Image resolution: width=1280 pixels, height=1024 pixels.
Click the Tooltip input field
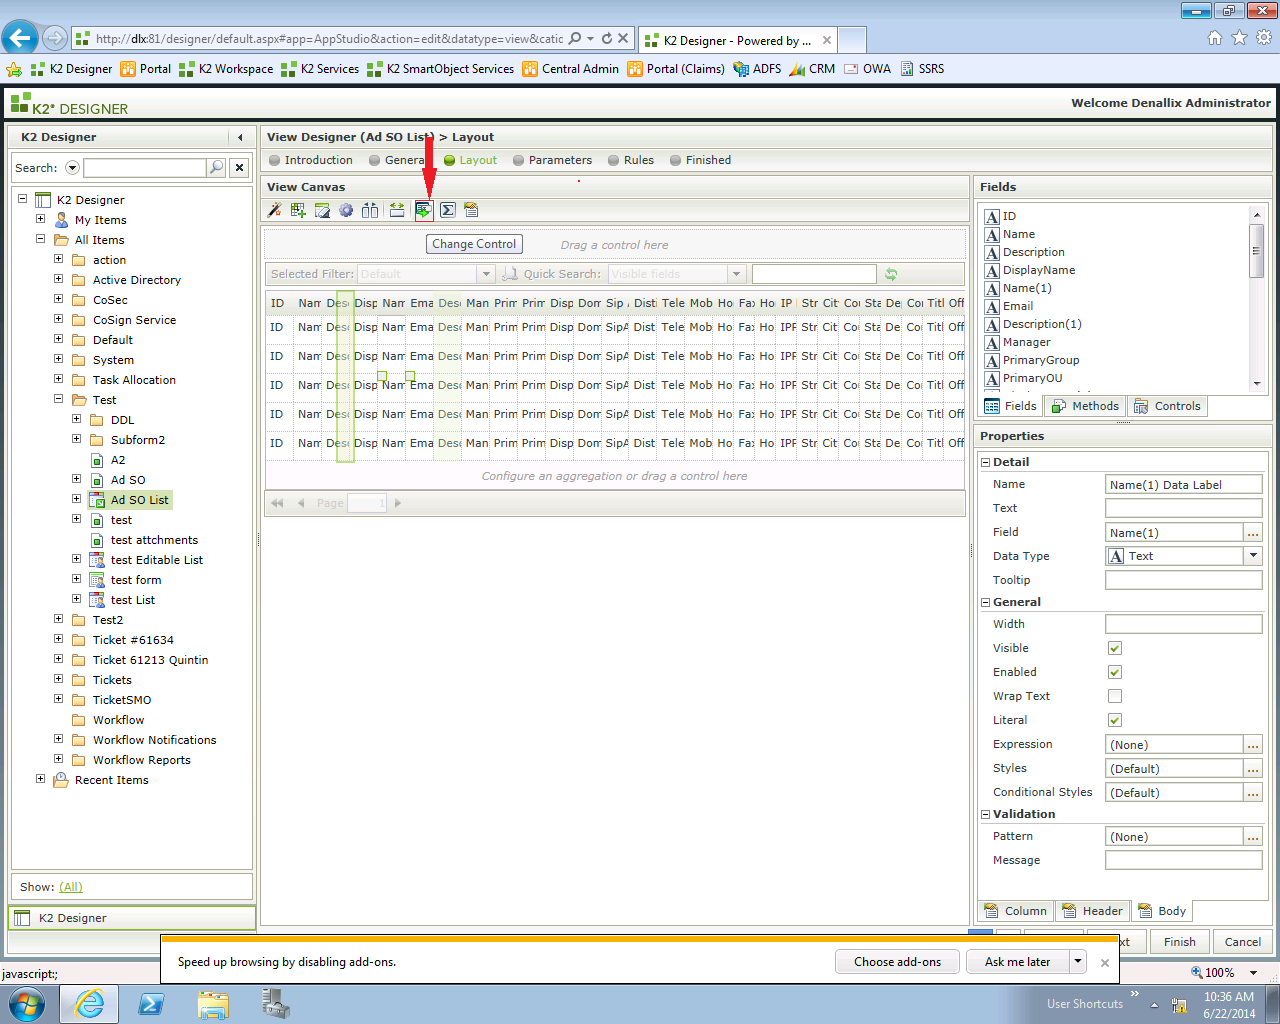pyautogui.click(x=1183, y=580)
